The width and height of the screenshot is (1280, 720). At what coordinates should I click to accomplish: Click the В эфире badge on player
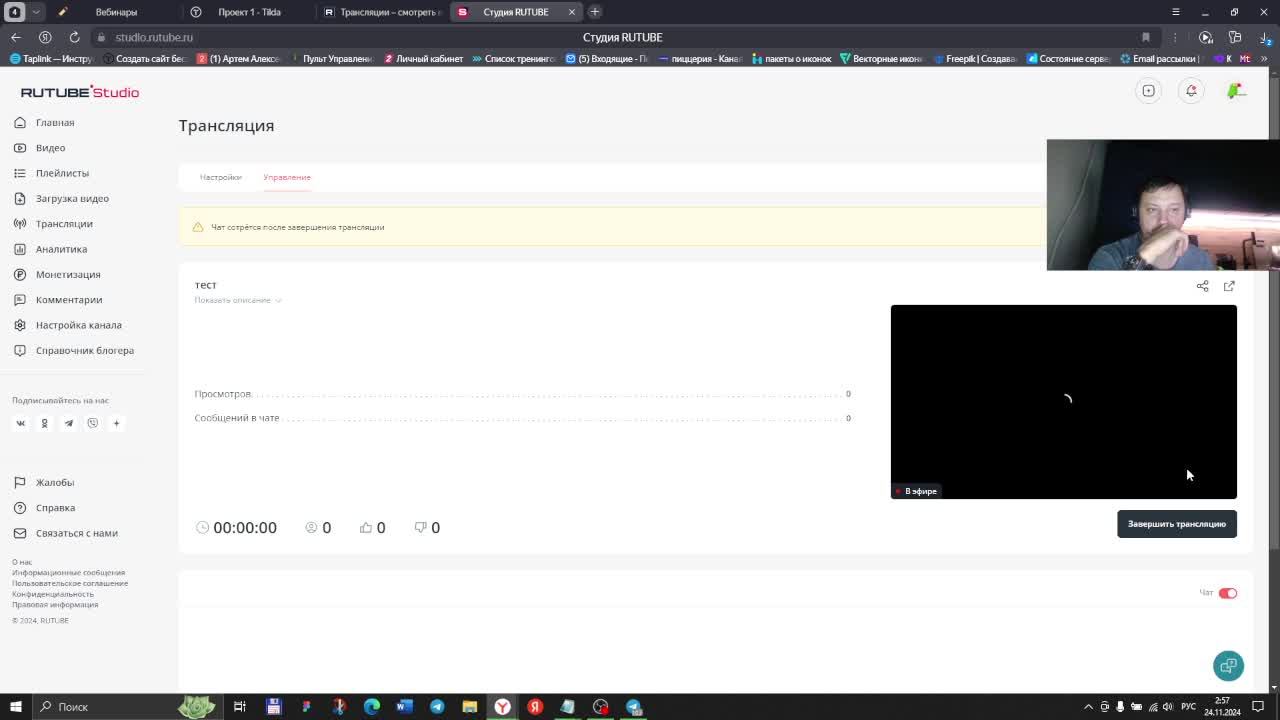(916, 491)
